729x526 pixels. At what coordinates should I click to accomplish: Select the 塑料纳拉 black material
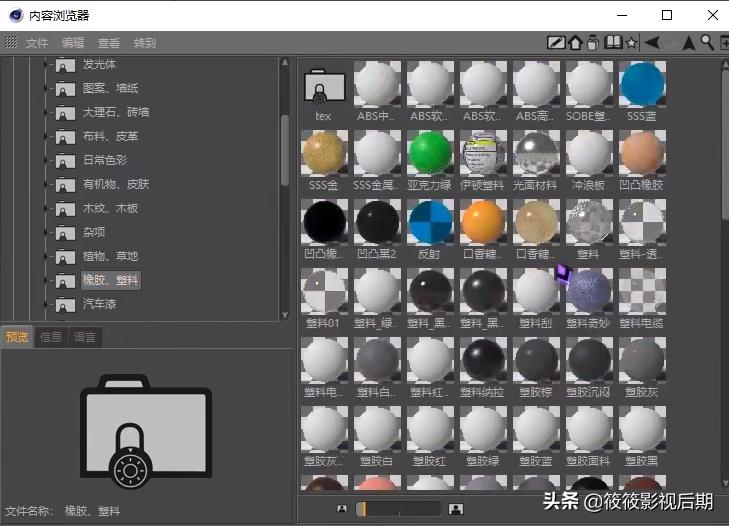click(483, 360)
